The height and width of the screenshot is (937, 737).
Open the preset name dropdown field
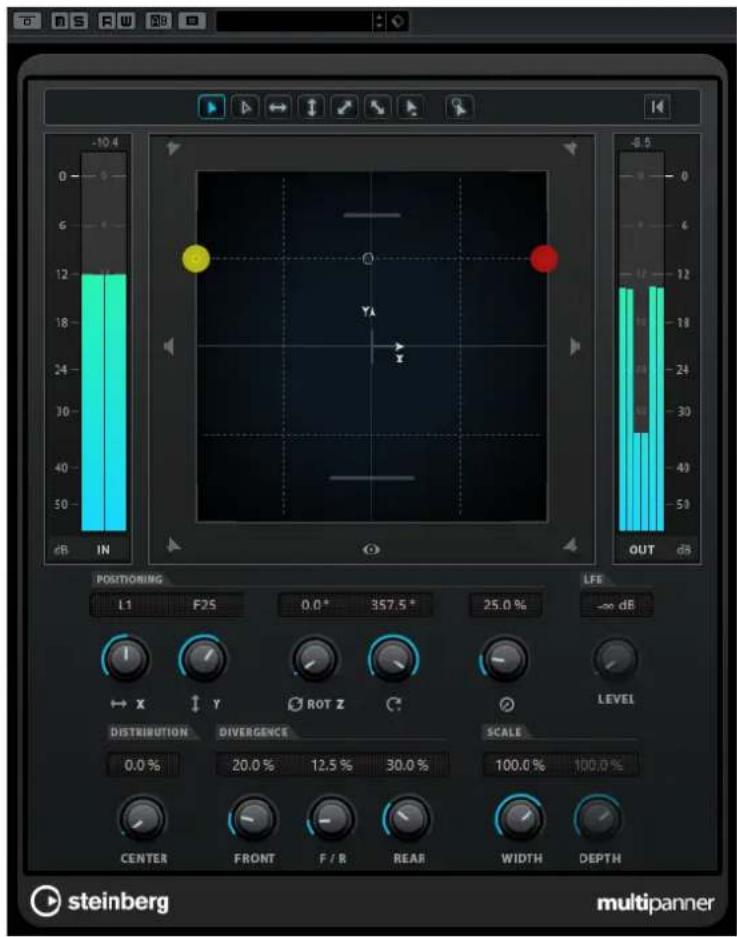[x=294, y=22]
